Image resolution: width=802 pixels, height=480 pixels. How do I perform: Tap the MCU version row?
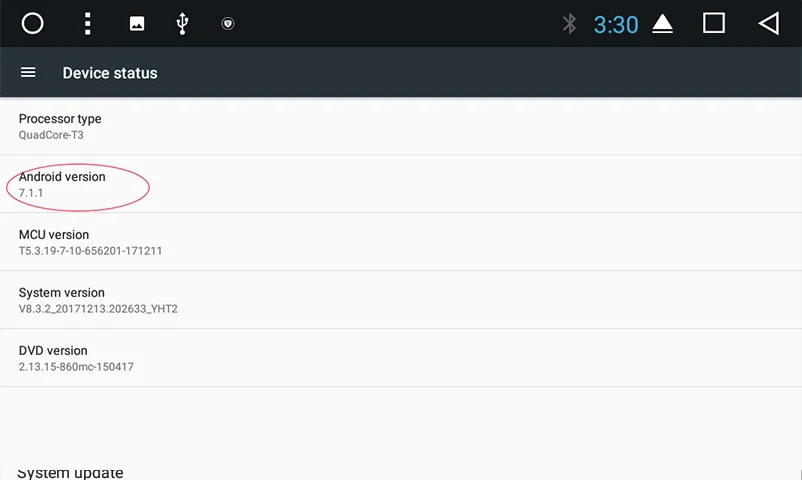400,242
